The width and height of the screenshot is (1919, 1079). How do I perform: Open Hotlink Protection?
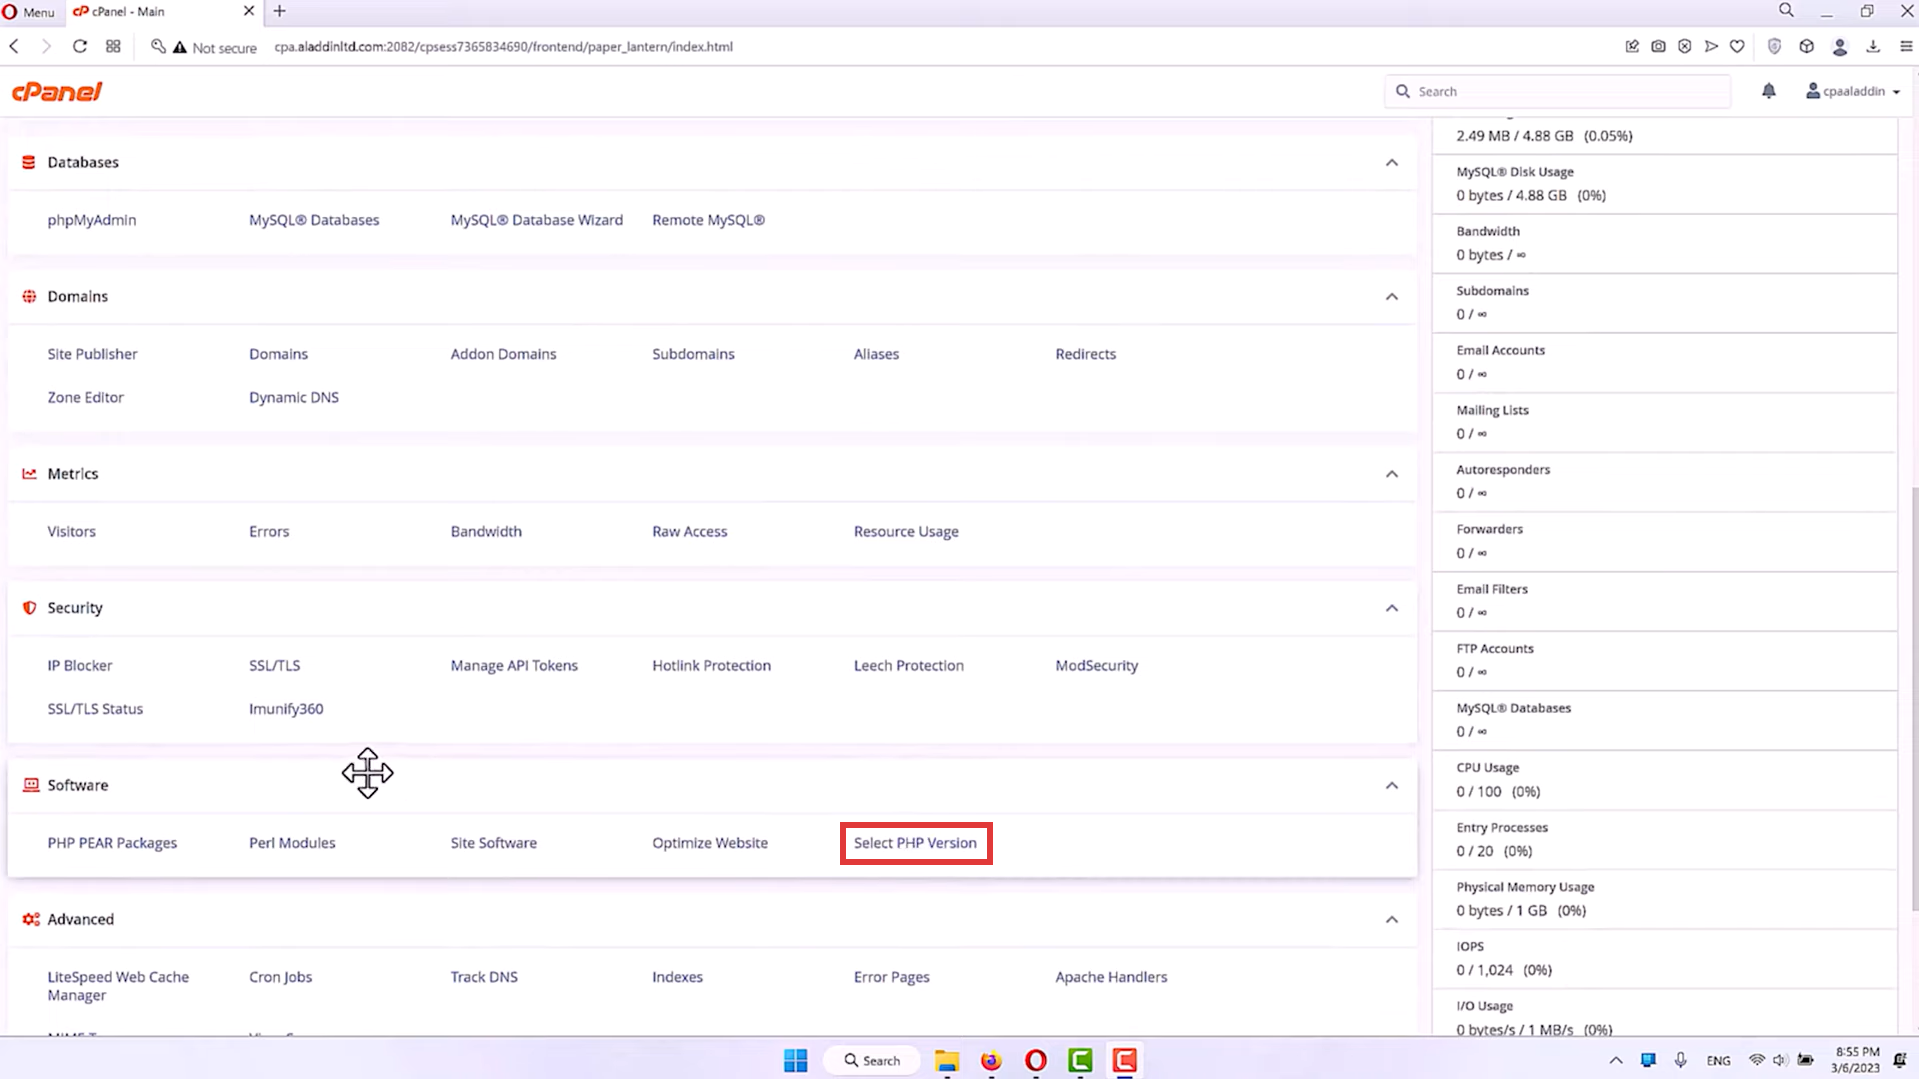point(711,665)
